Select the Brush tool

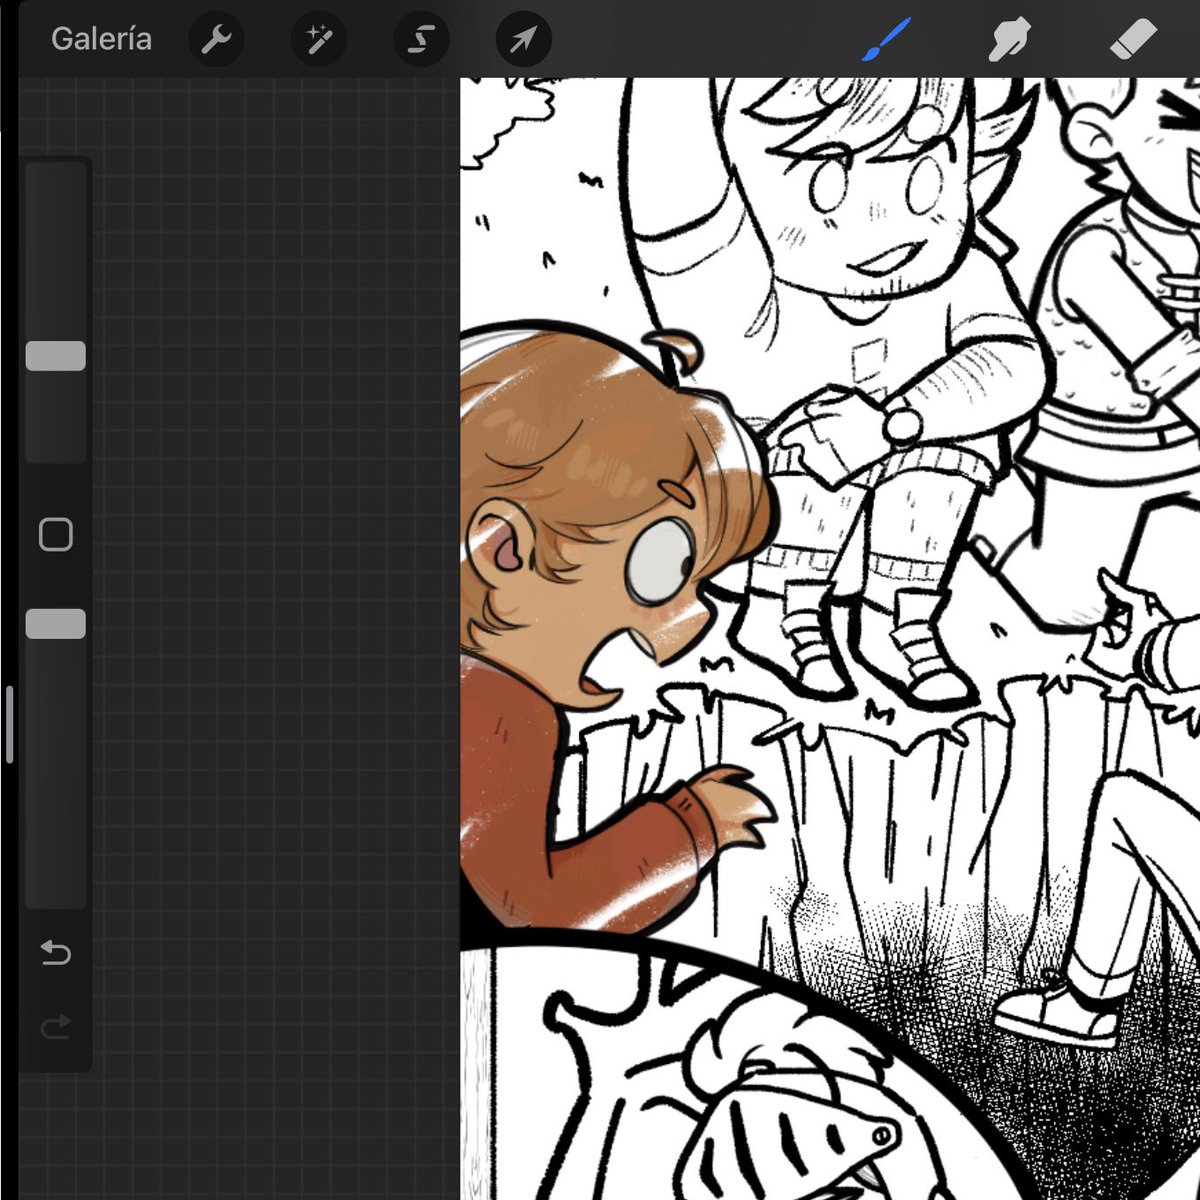885,40
